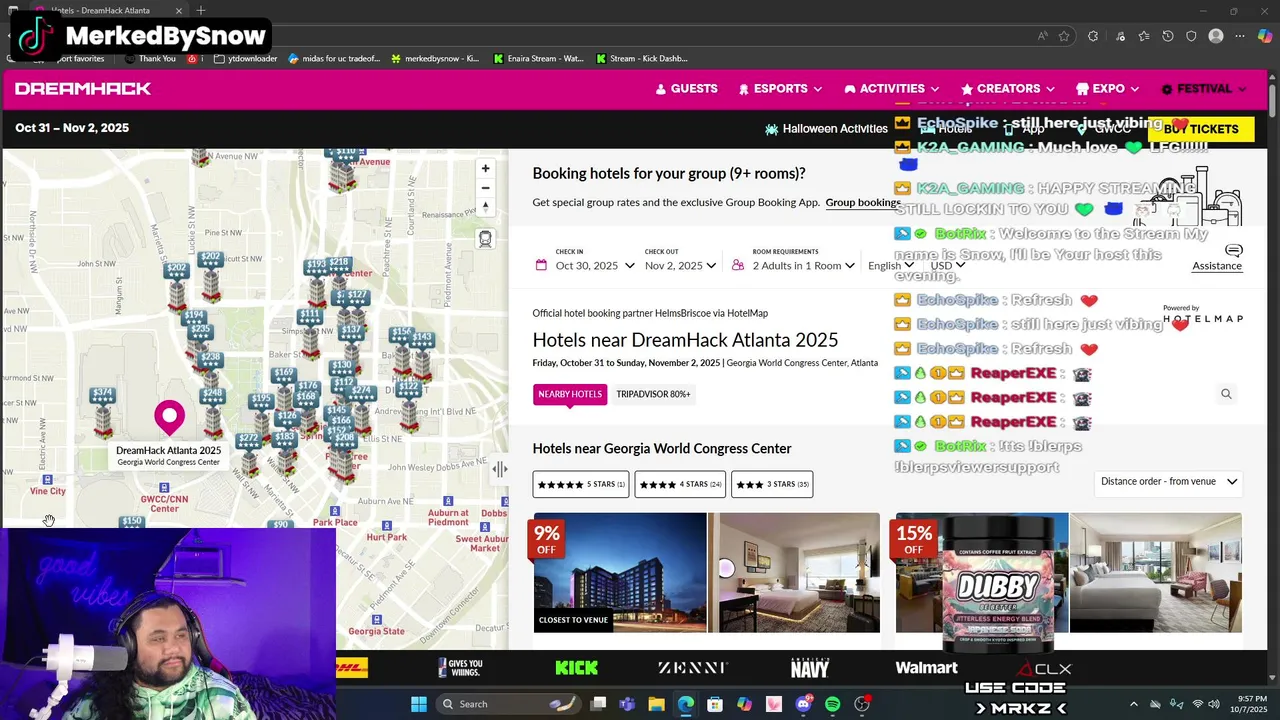Open the Distance order sort dropdown
The image size is (1280, 720).
pyautogui.click(x=1168, y=482)
